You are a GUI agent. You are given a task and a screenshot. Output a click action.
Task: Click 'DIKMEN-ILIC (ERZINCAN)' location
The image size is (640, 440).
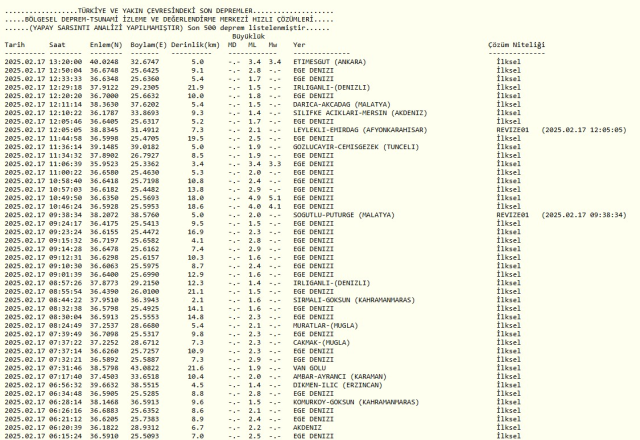click(338, 385)
